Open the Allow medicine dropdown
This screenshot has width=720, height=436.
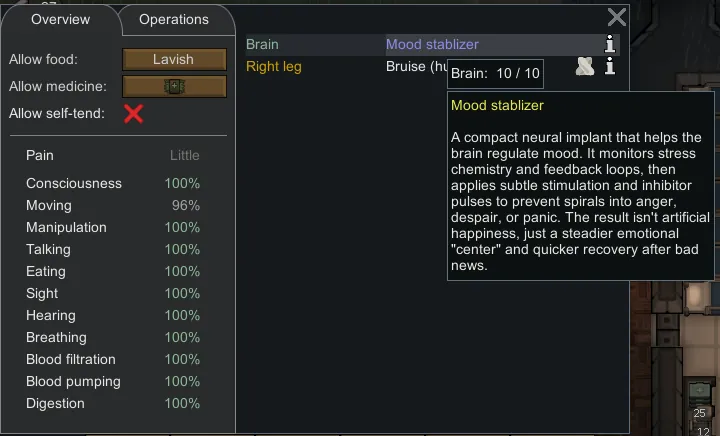173,87
